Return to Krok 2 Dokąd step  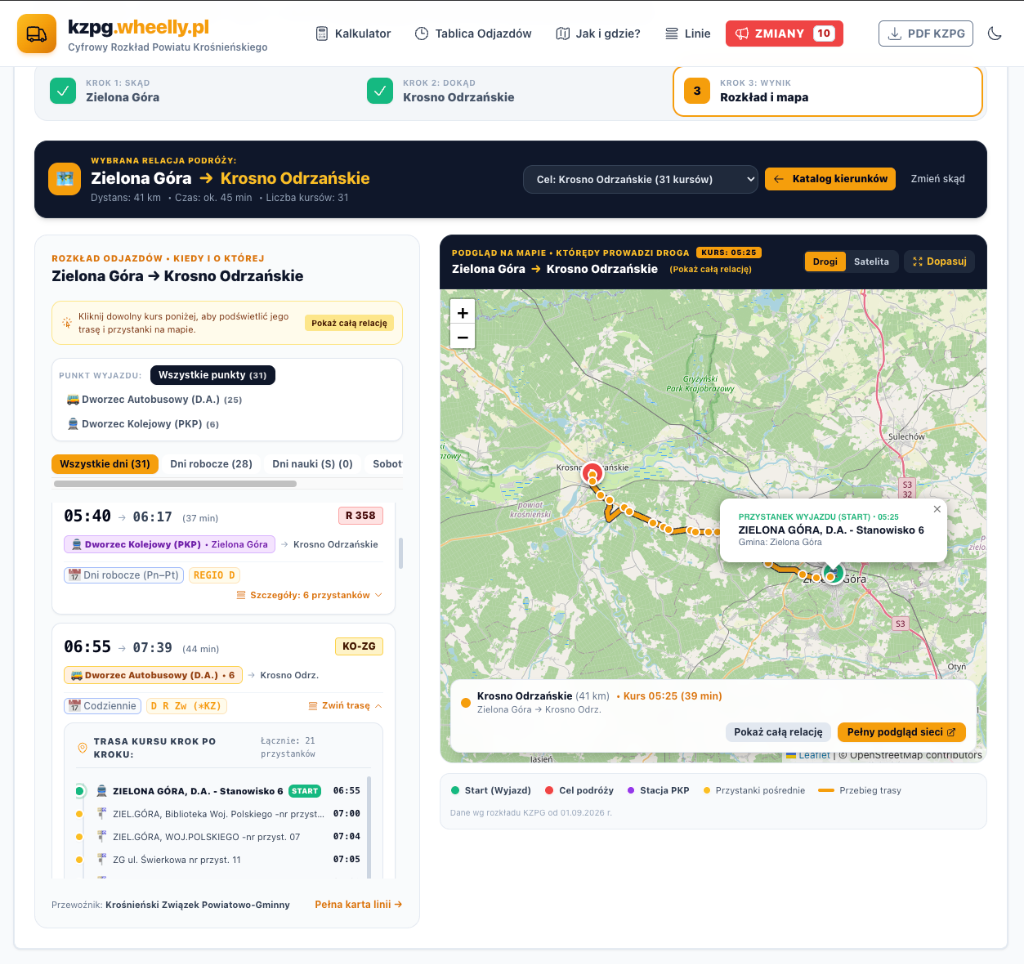tap(511, 91)
